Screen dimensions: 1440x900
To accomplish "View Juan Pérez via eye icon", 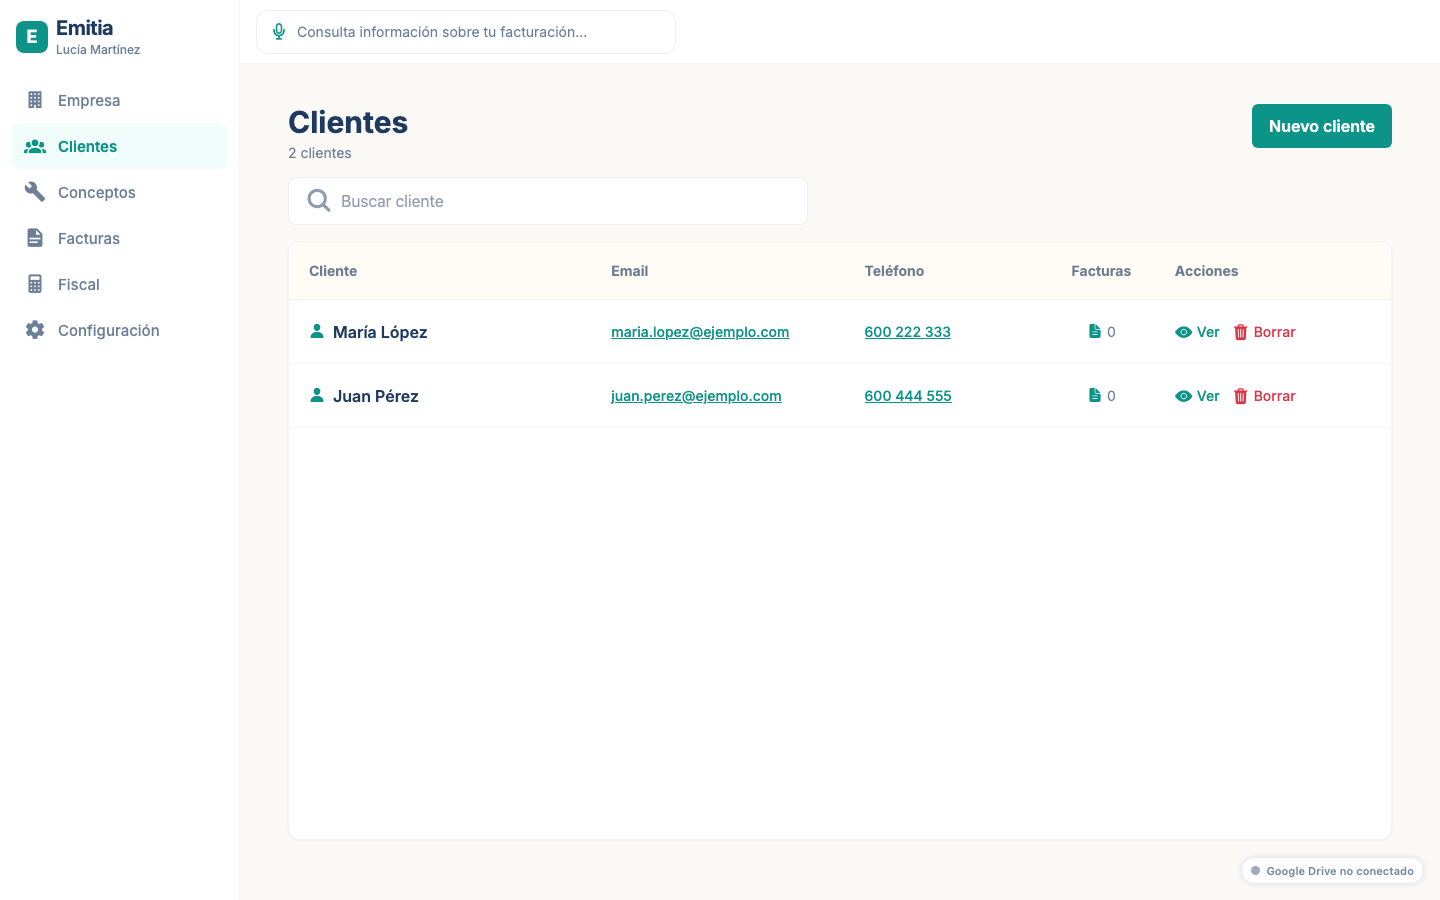I will 1184,396.
